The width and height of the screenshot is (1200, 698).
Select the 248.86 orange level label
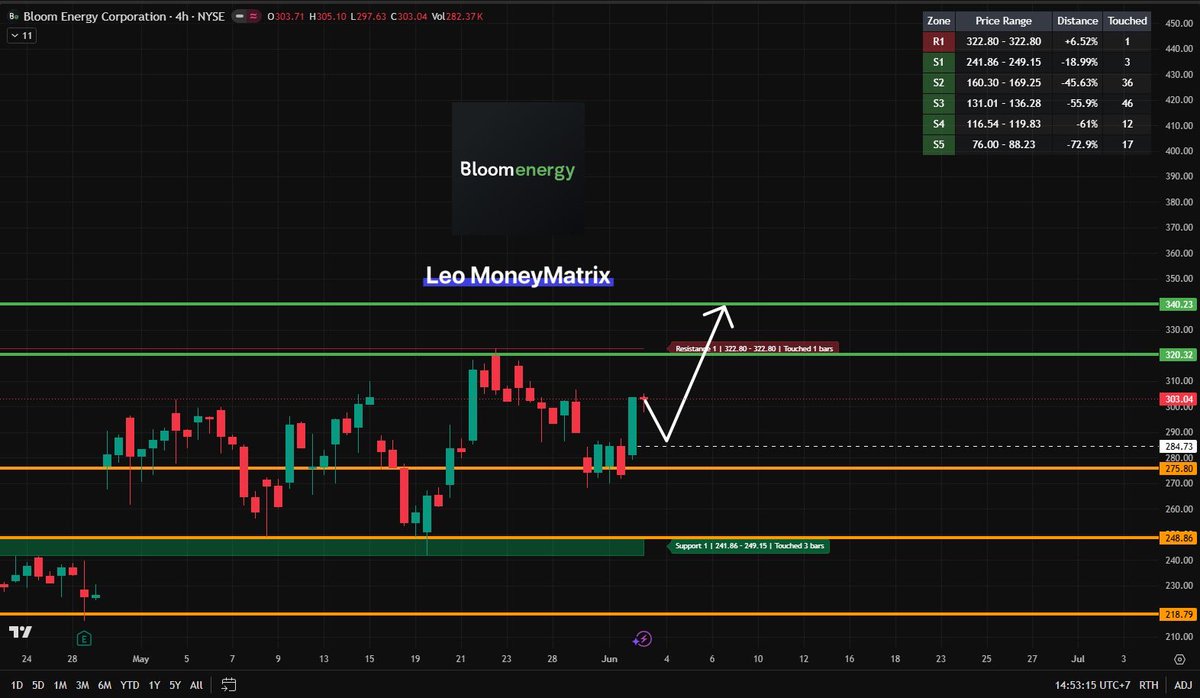tap(1178, 538)
